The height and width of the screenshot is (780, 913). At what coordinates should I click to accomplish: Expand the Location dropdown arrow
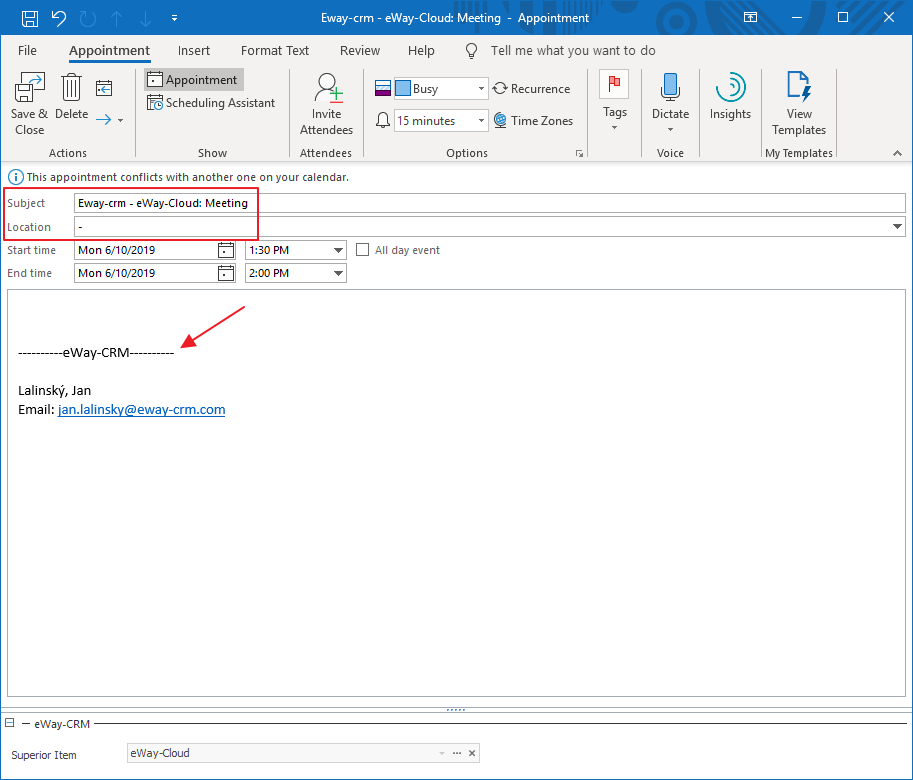pos(897,226)
